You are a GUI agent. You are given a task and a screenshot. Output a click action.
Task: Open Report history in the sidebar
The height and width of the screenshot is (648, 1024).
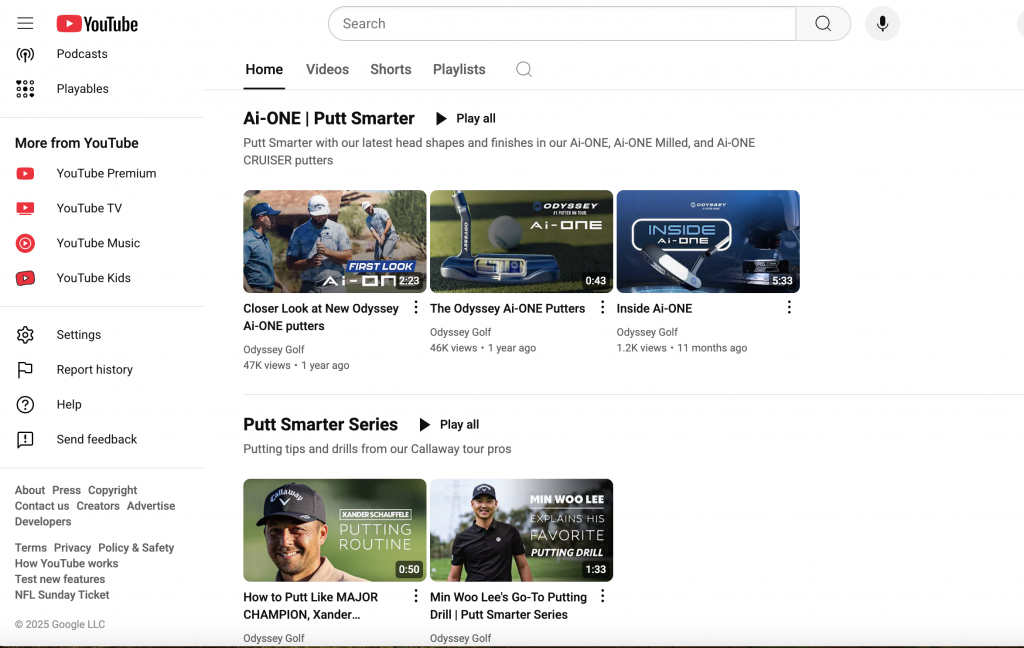pos(95,370)
